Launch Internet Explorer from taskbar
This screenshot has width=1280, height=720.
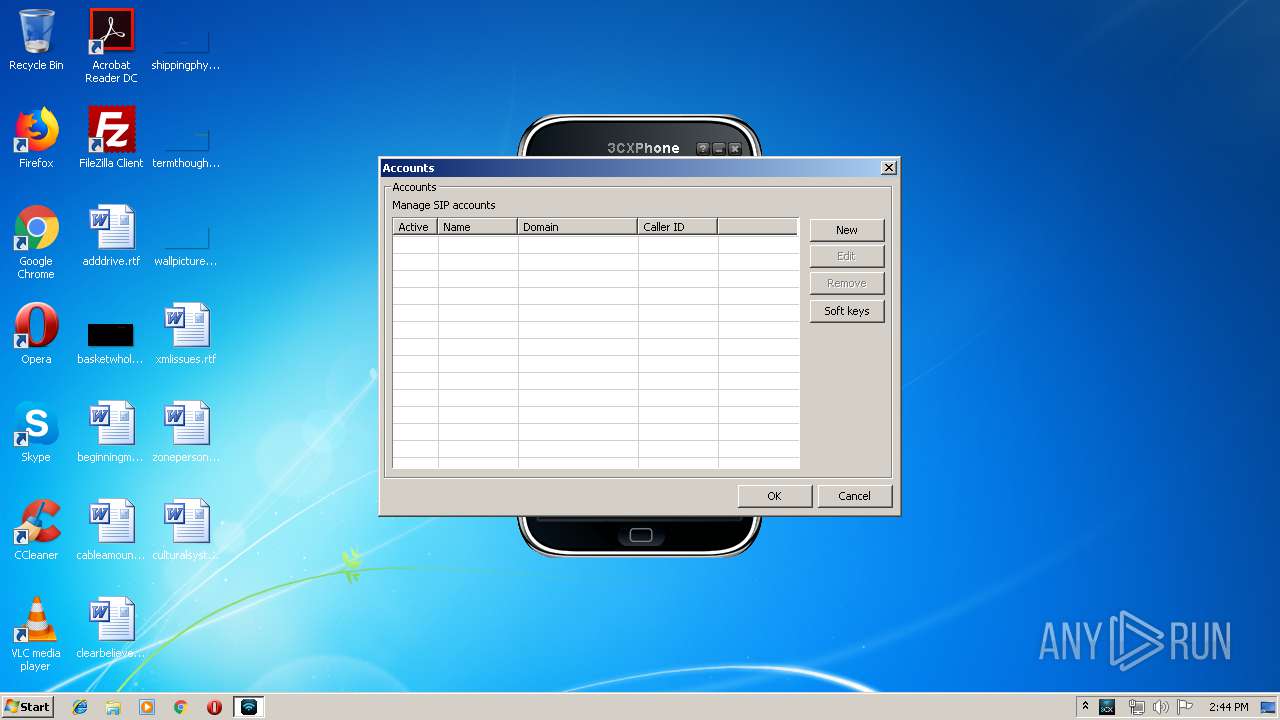click(80, 707)
